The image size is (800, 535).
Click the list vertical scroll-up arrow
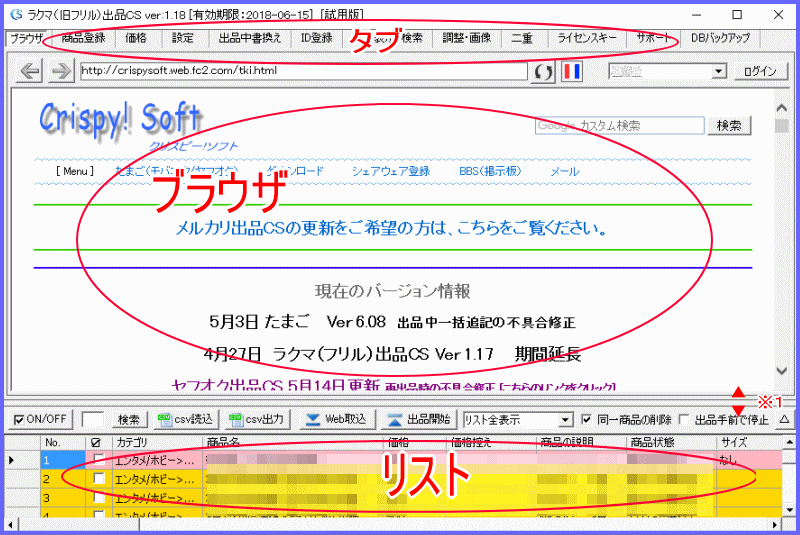point(789,442)
